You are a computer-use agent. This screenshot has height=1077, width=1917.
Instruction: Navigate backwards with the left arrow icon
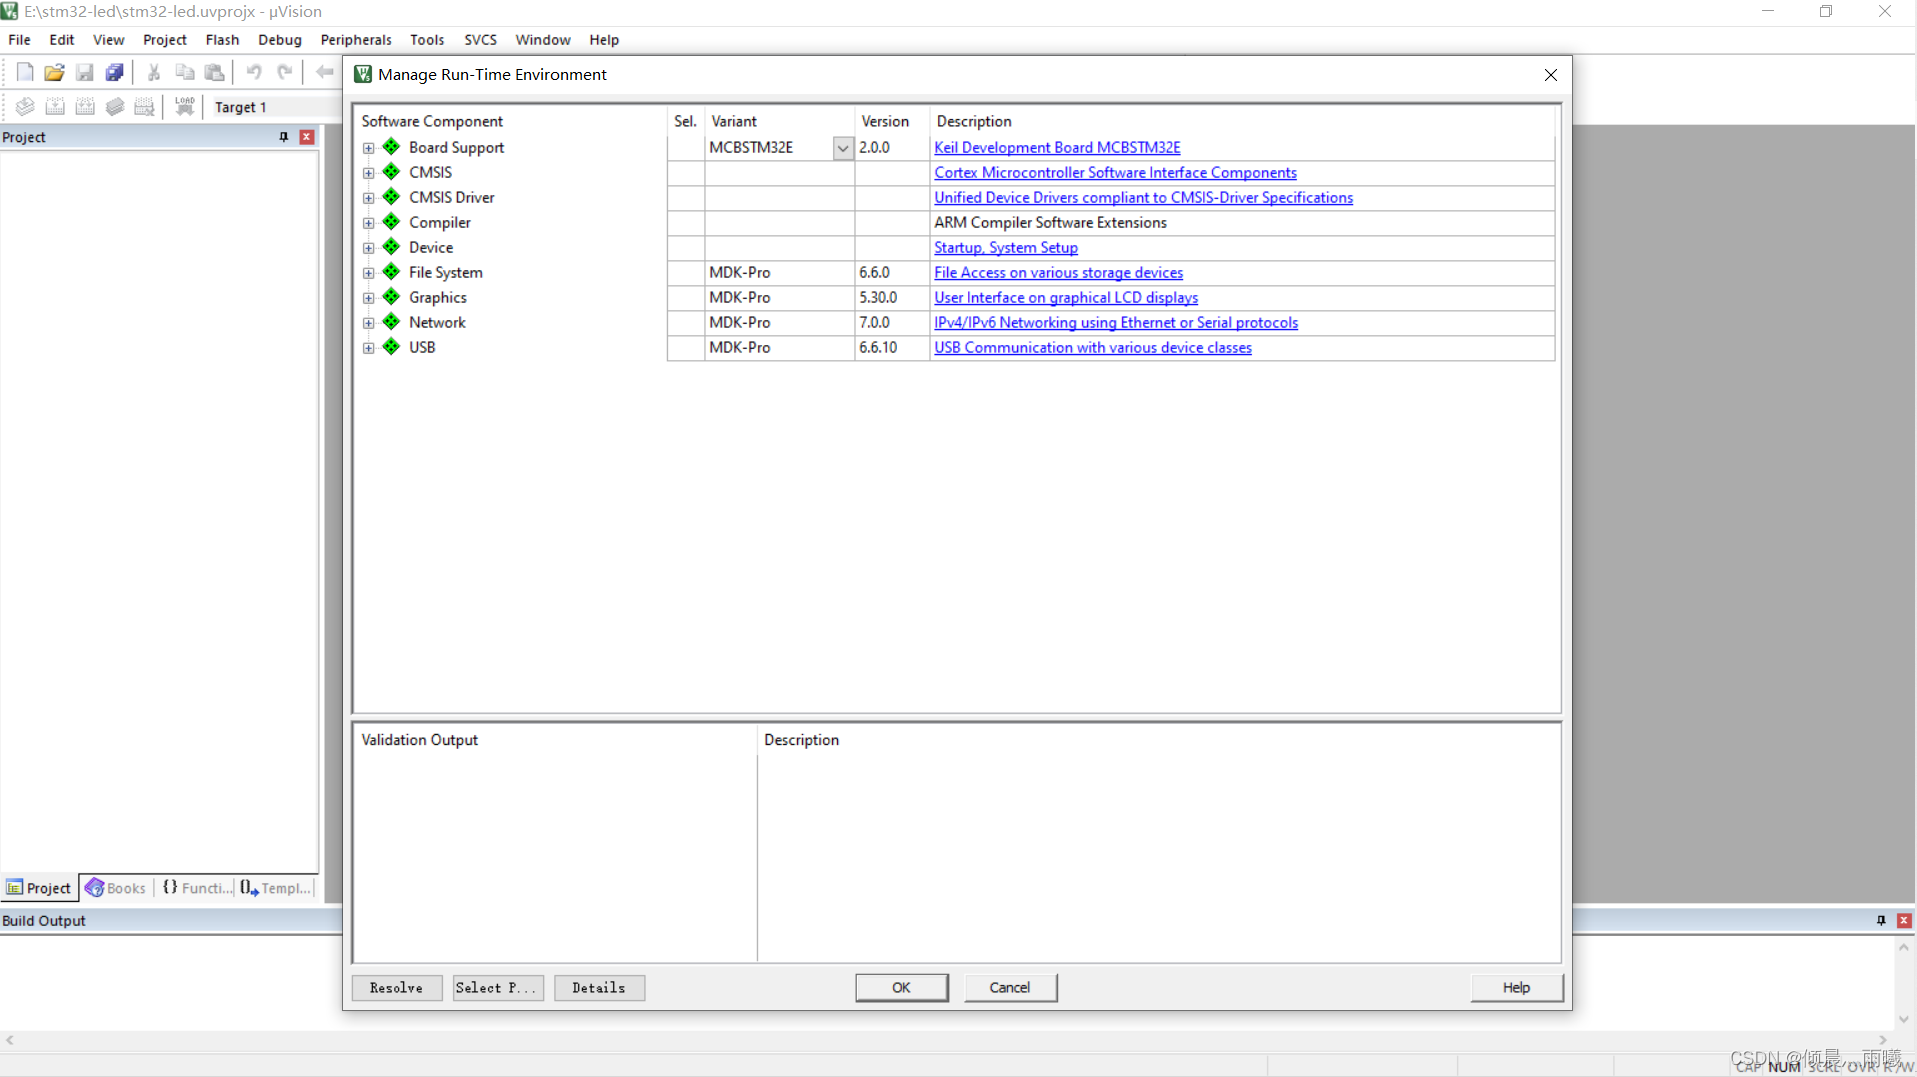[x=324, y=72]
